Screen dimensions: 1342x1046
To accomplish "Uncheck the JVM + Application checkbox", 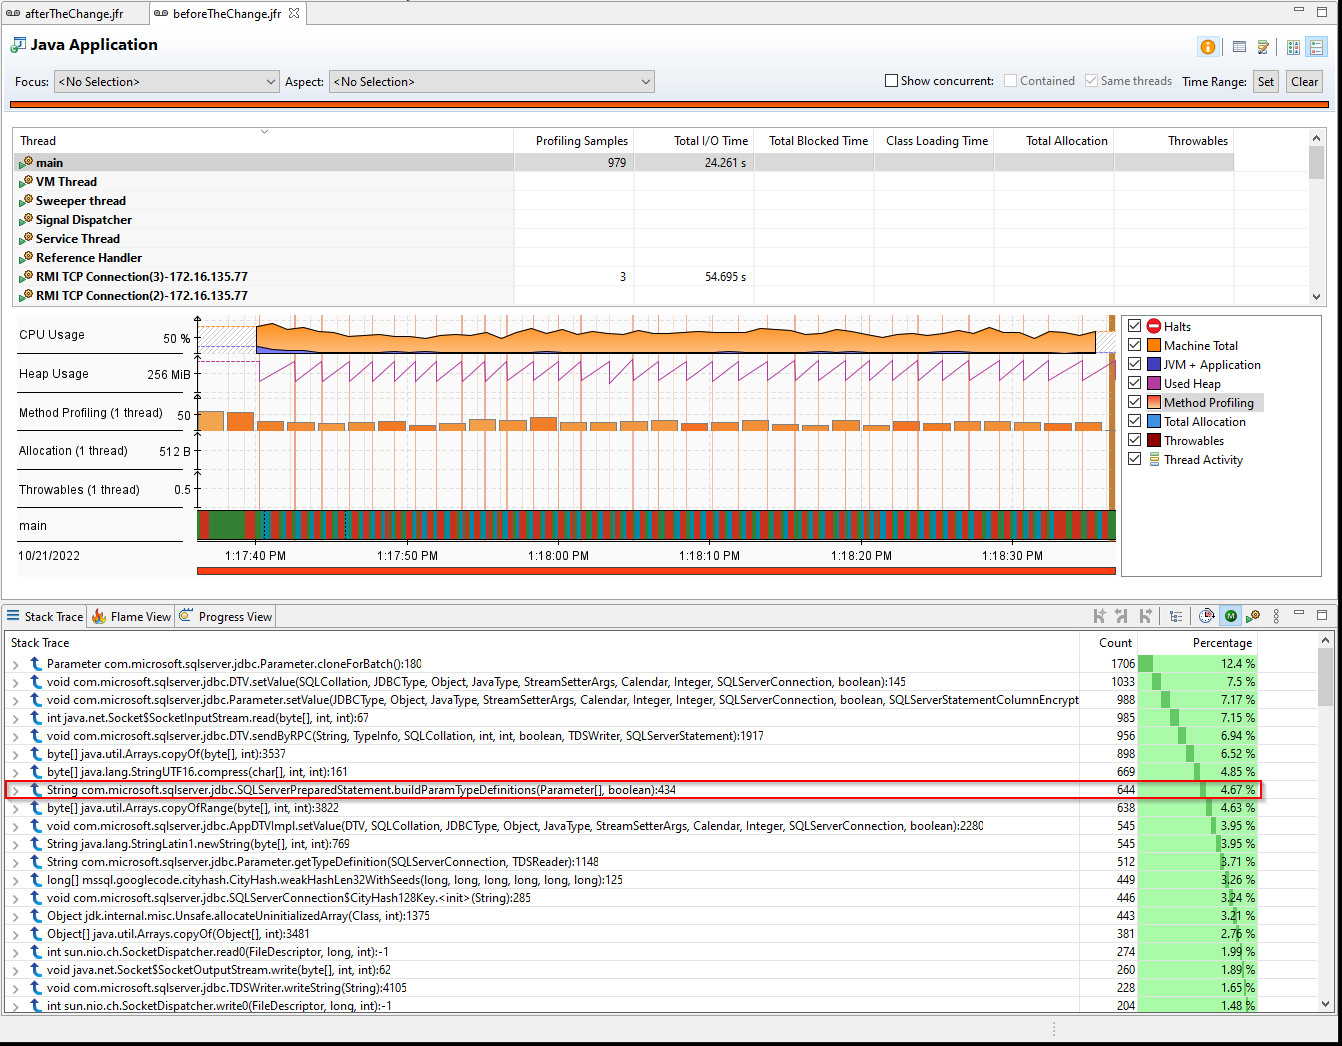I will click(x=1134, y=364).
